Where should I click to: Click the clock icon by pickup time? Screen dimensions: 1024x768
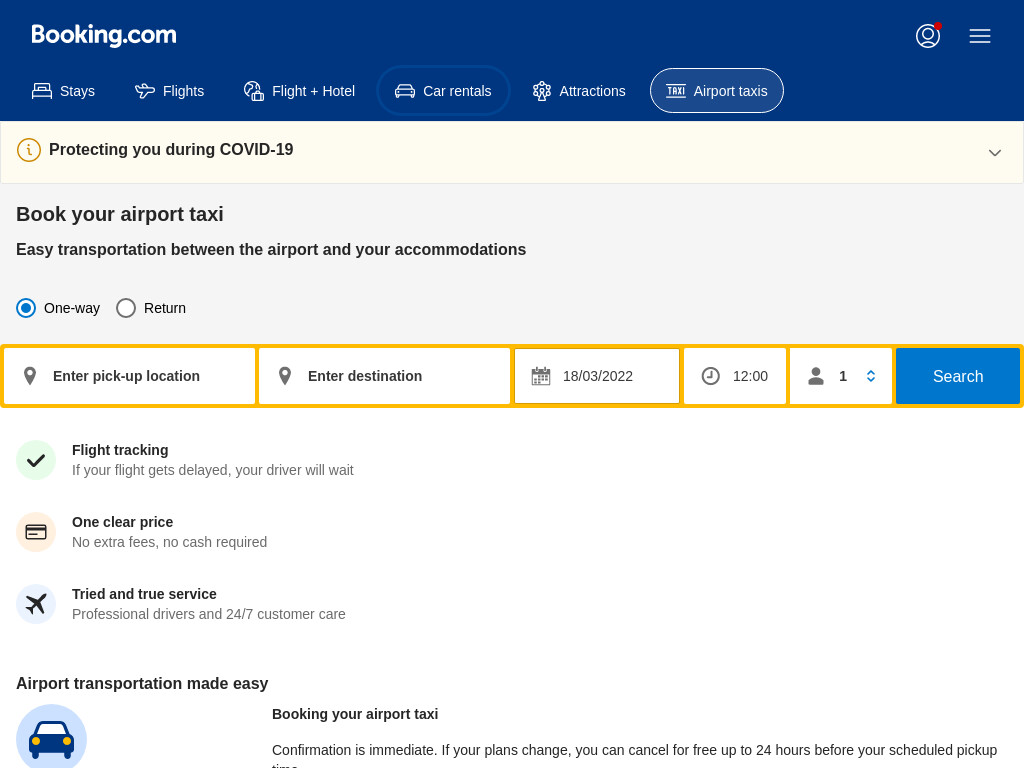pyautogui.click(x=711, y=376)
